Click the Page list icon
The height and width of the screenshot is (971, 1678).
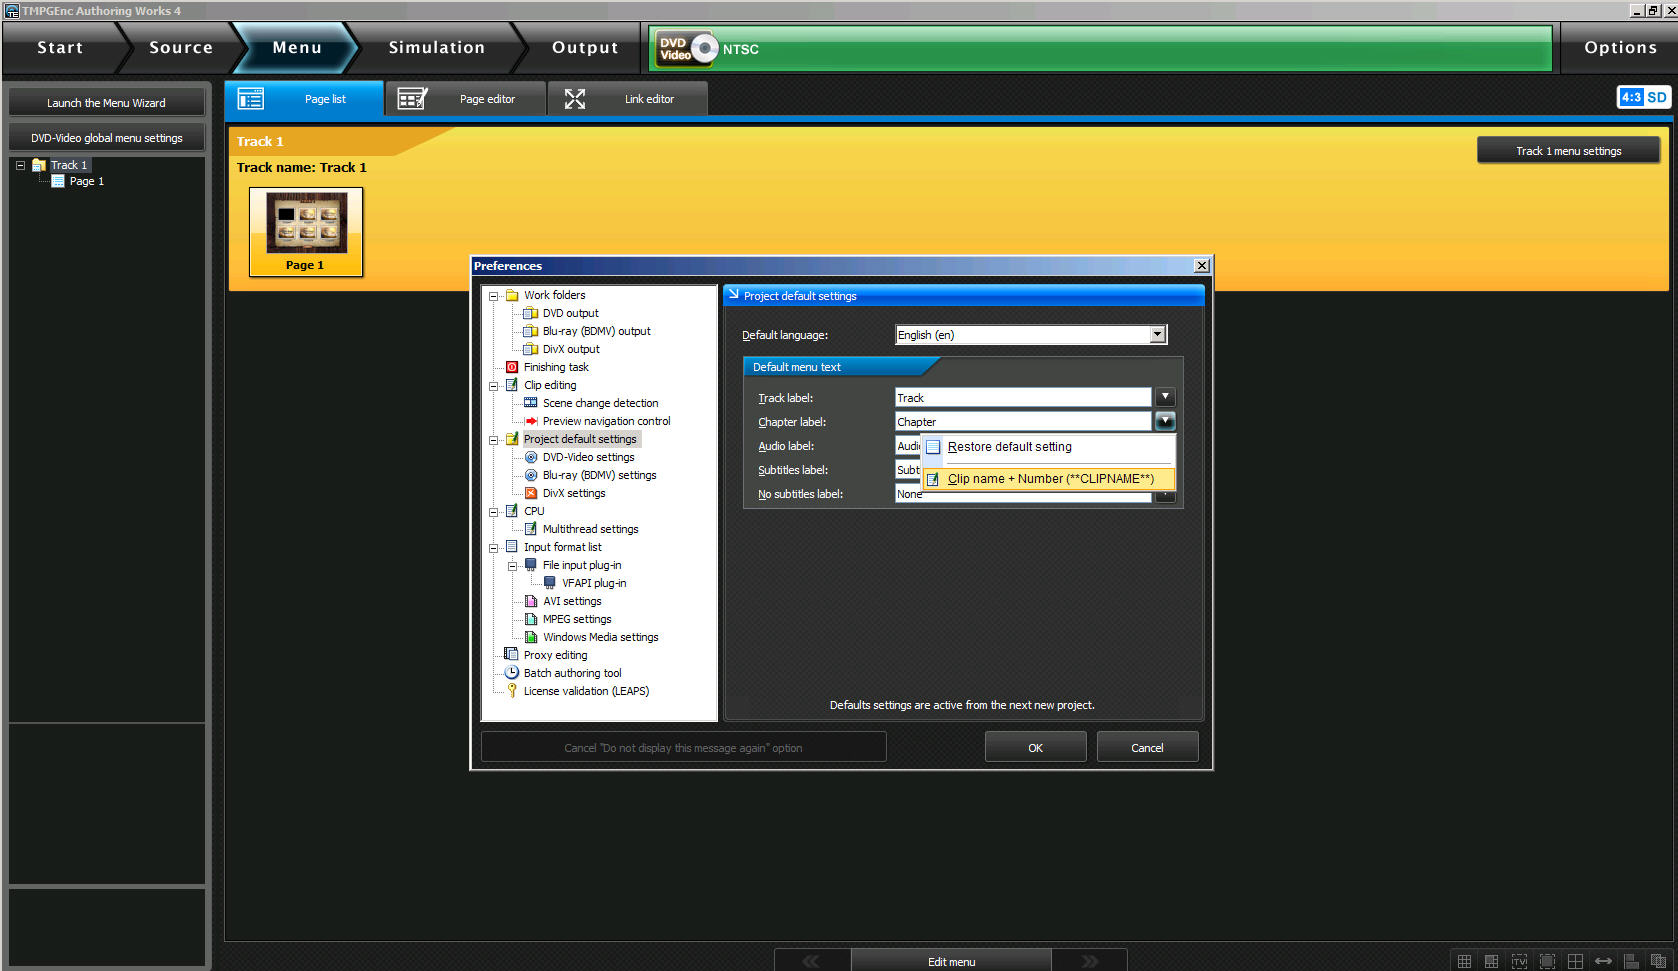(x=250, y=99)
